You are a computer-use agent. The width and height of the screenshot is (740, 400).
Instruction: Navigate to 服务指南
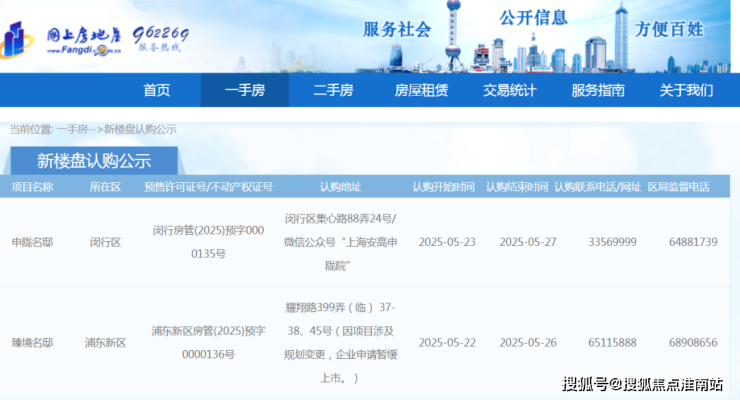(x=598, y=90)
